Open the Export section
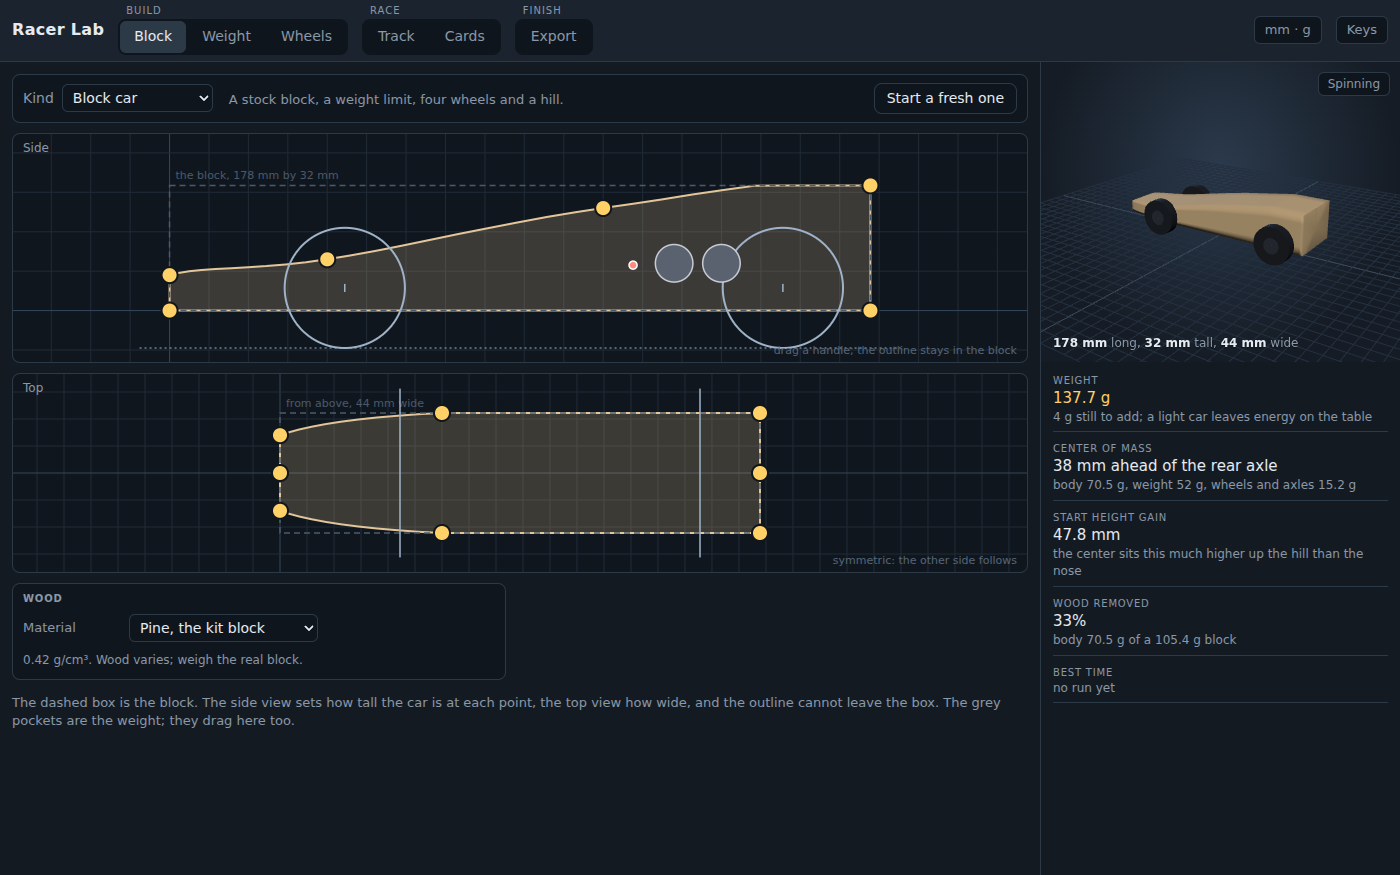 pos(553,36)
